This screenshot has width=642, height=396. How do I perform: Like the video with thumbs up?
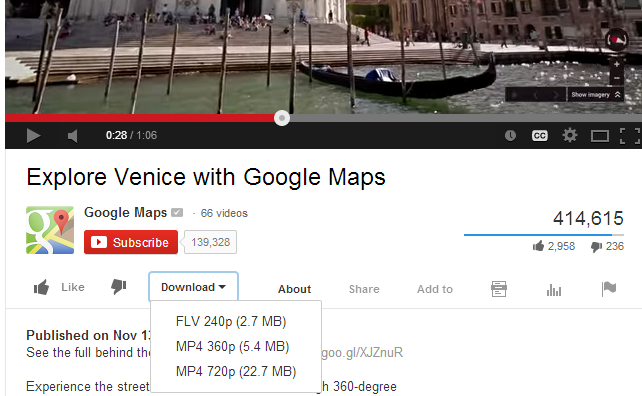41,287
